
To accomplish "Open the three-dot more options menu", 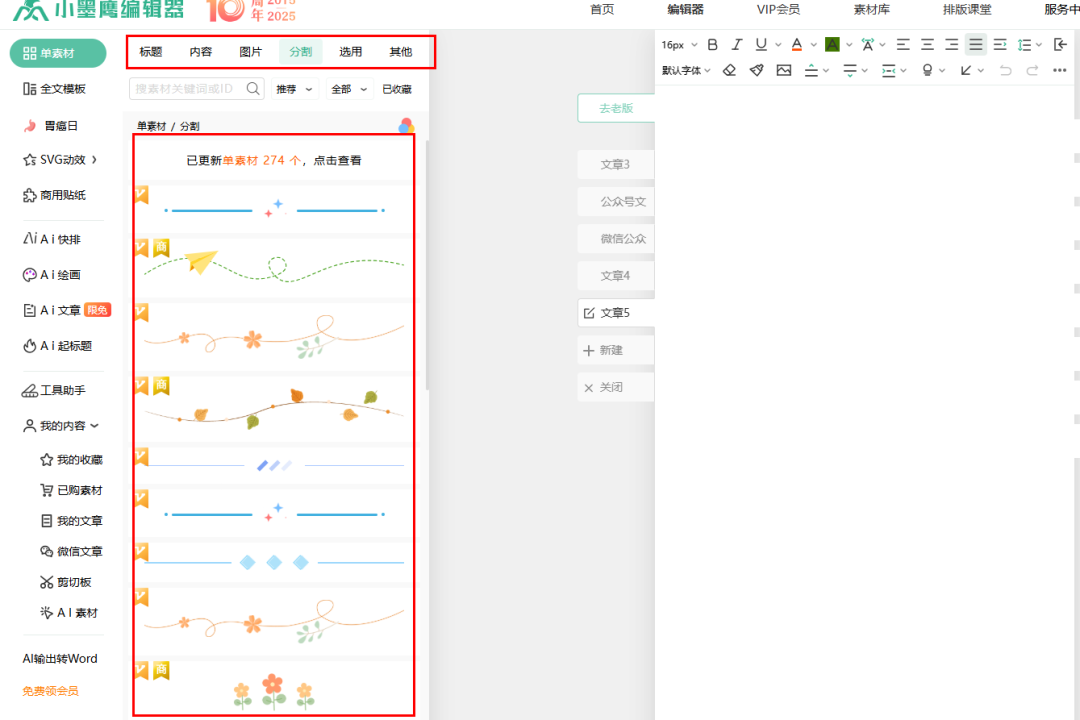I will coord(1060,70).
